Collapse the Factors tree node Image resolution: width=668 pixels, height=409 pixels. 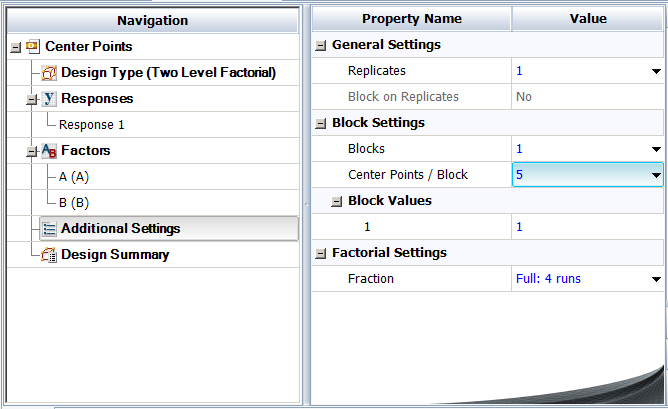32,151
